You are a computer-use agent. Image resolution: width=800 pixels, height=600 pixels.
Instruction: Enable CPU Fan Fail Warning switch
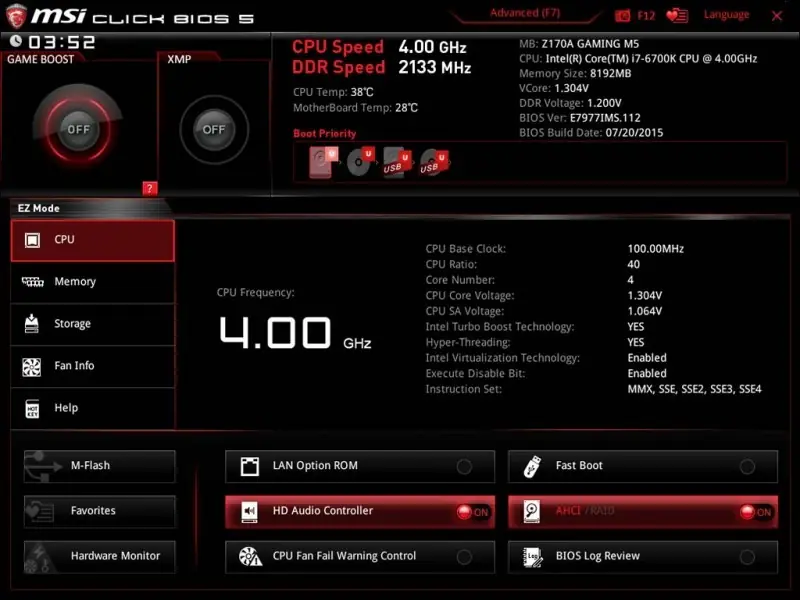coord(464,557)
